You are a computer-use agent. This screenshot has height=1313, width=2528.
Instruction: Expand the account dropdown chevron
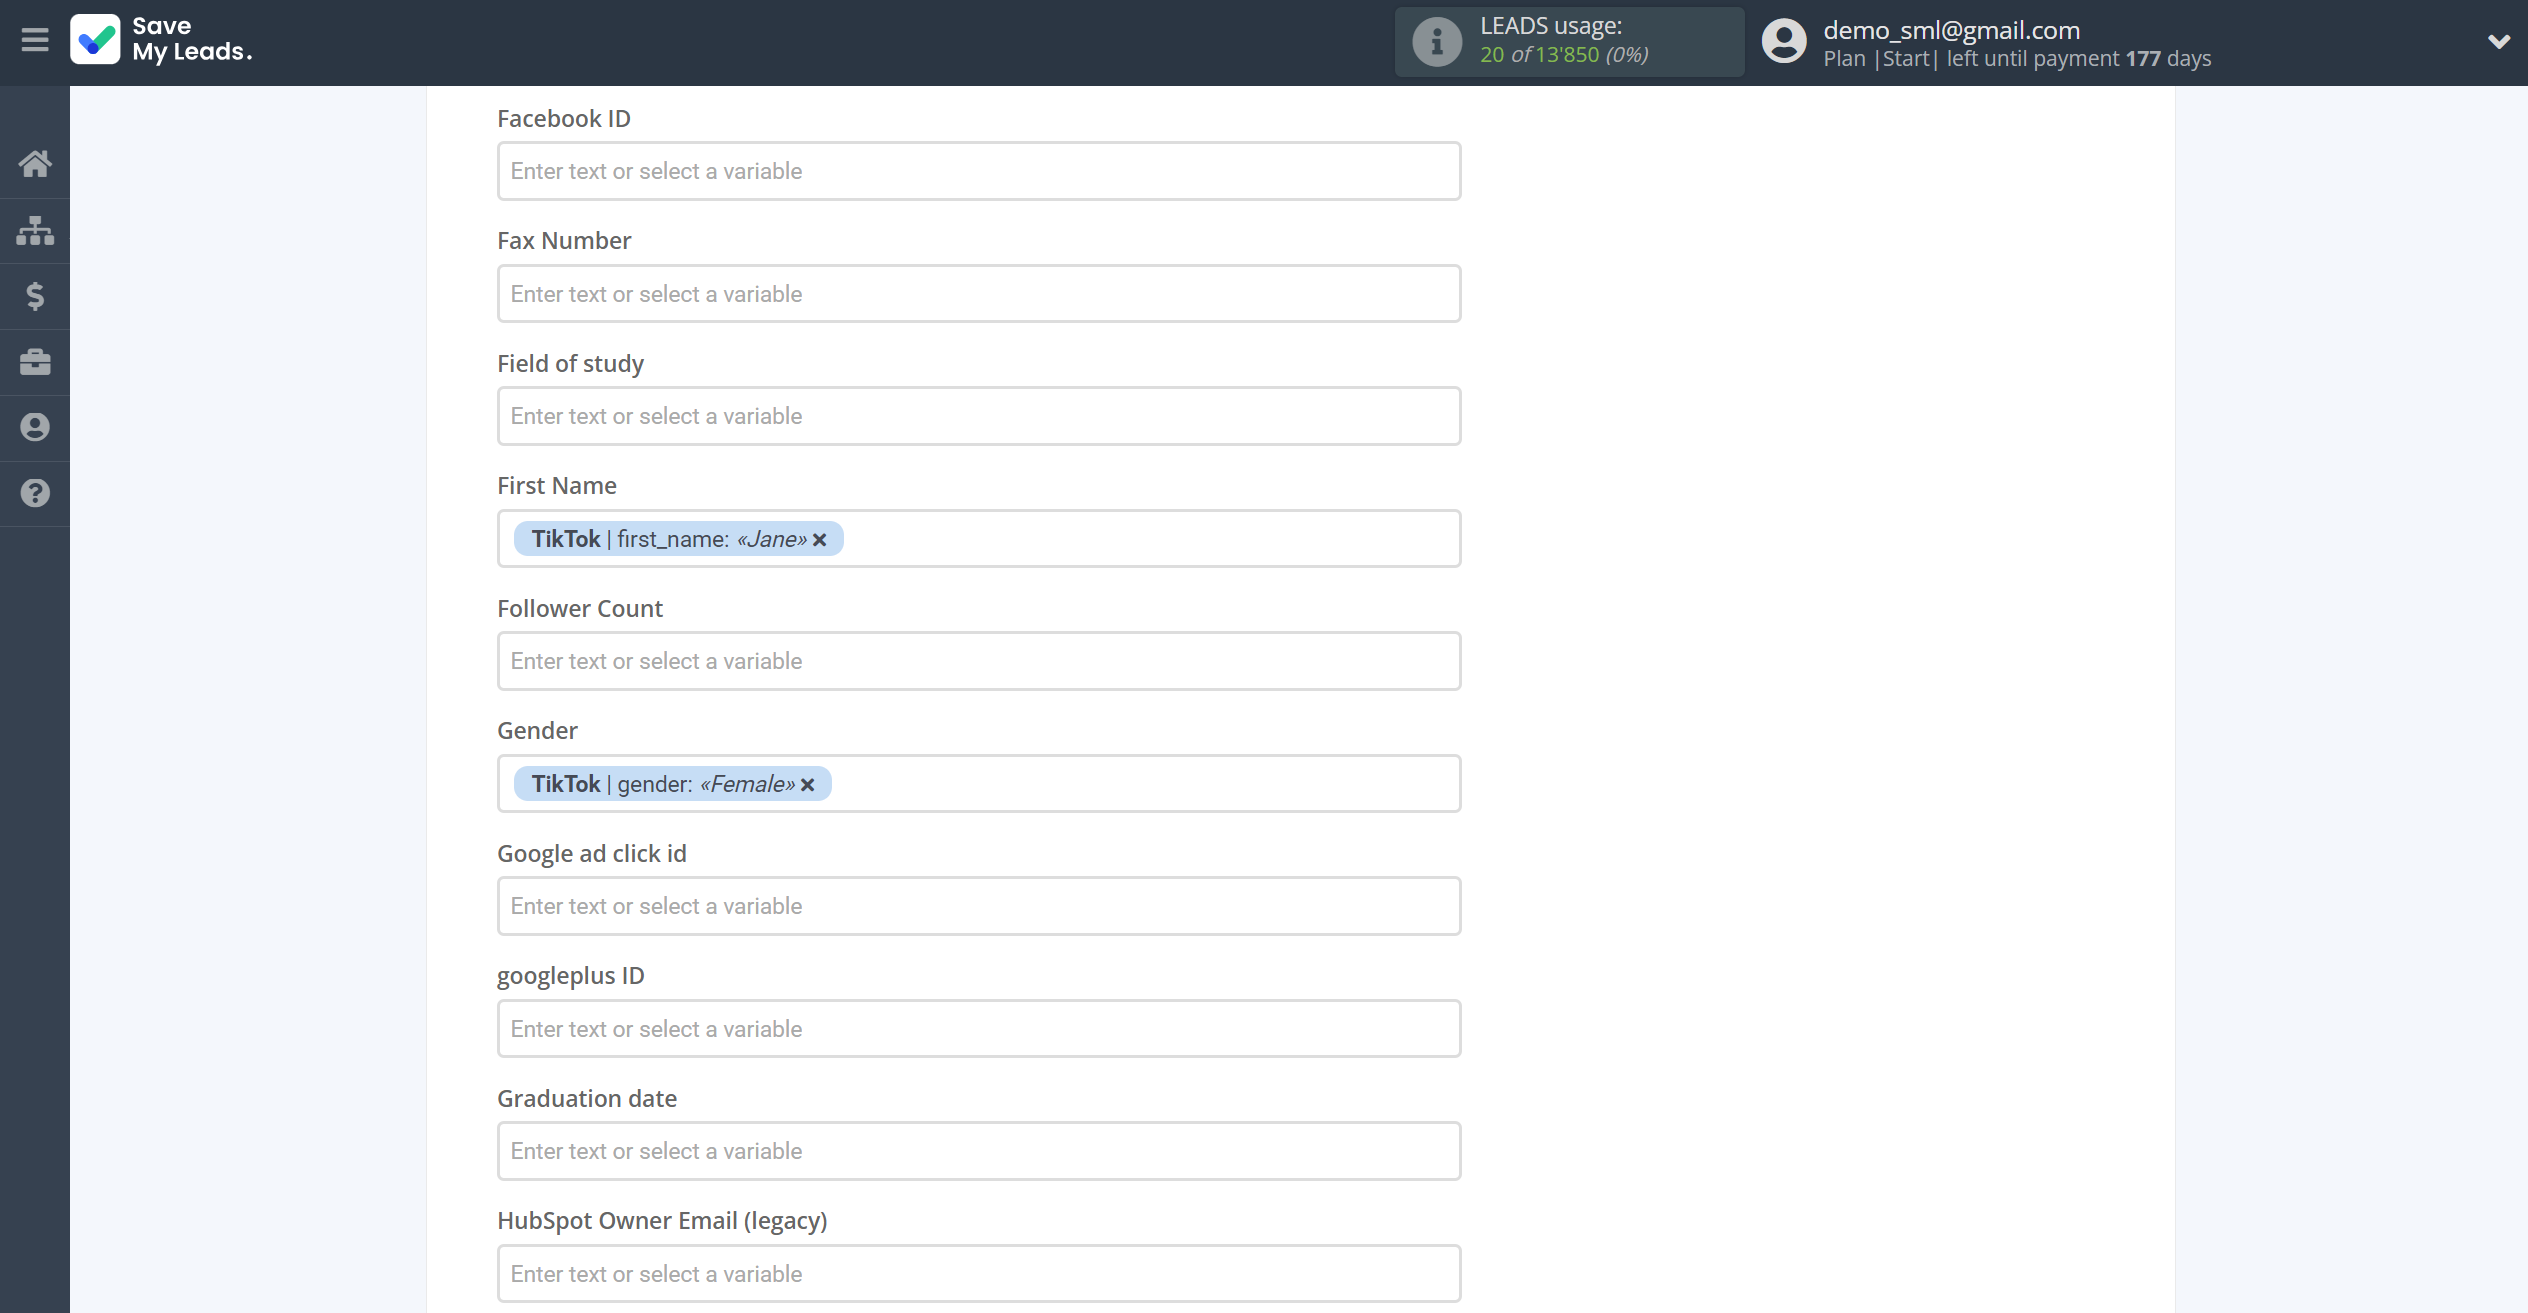2498,42
